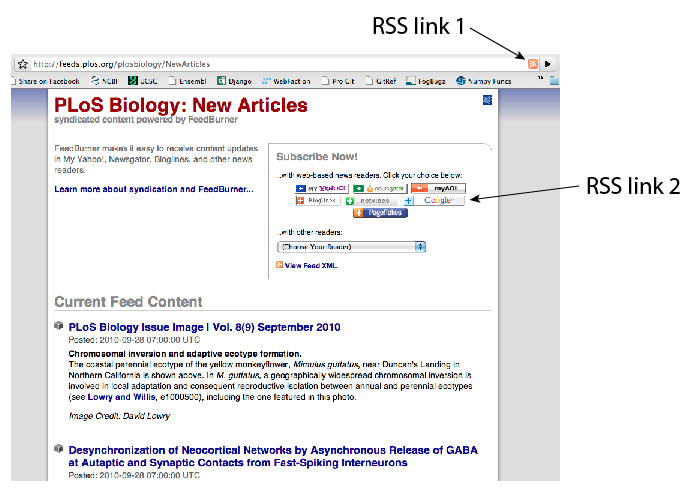
Task: Expand the bookmarks bar overflow chevron
Action: pyautogui.click(x=540, y=79)
